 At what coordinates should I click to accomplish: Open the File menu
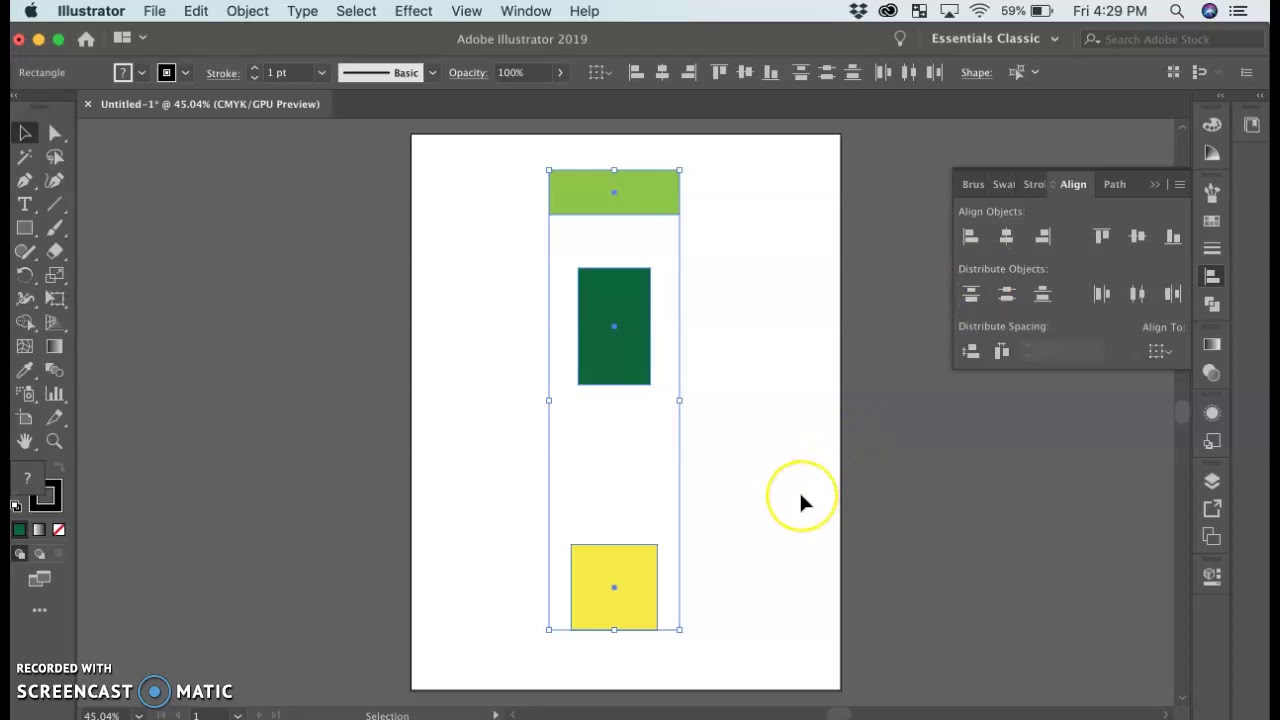click(154, 11)
